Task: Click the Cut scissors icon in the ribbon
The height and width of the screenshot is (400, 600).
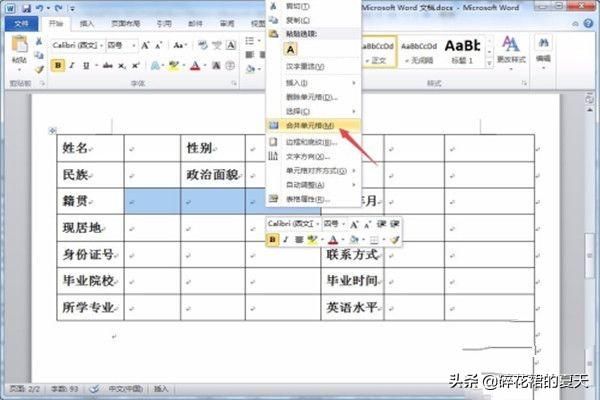Action: click(39, 41)
